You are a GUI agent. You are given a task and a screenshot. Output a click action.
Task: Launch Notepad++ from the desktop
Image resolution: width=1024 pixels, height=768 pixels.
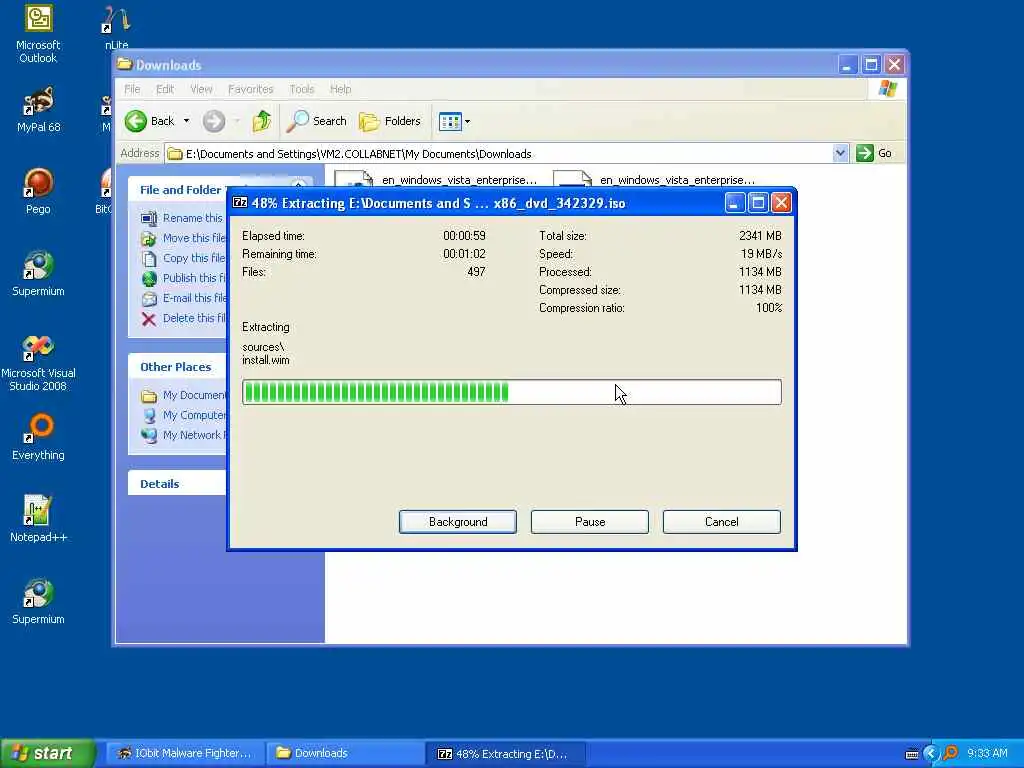coord(38,519)
